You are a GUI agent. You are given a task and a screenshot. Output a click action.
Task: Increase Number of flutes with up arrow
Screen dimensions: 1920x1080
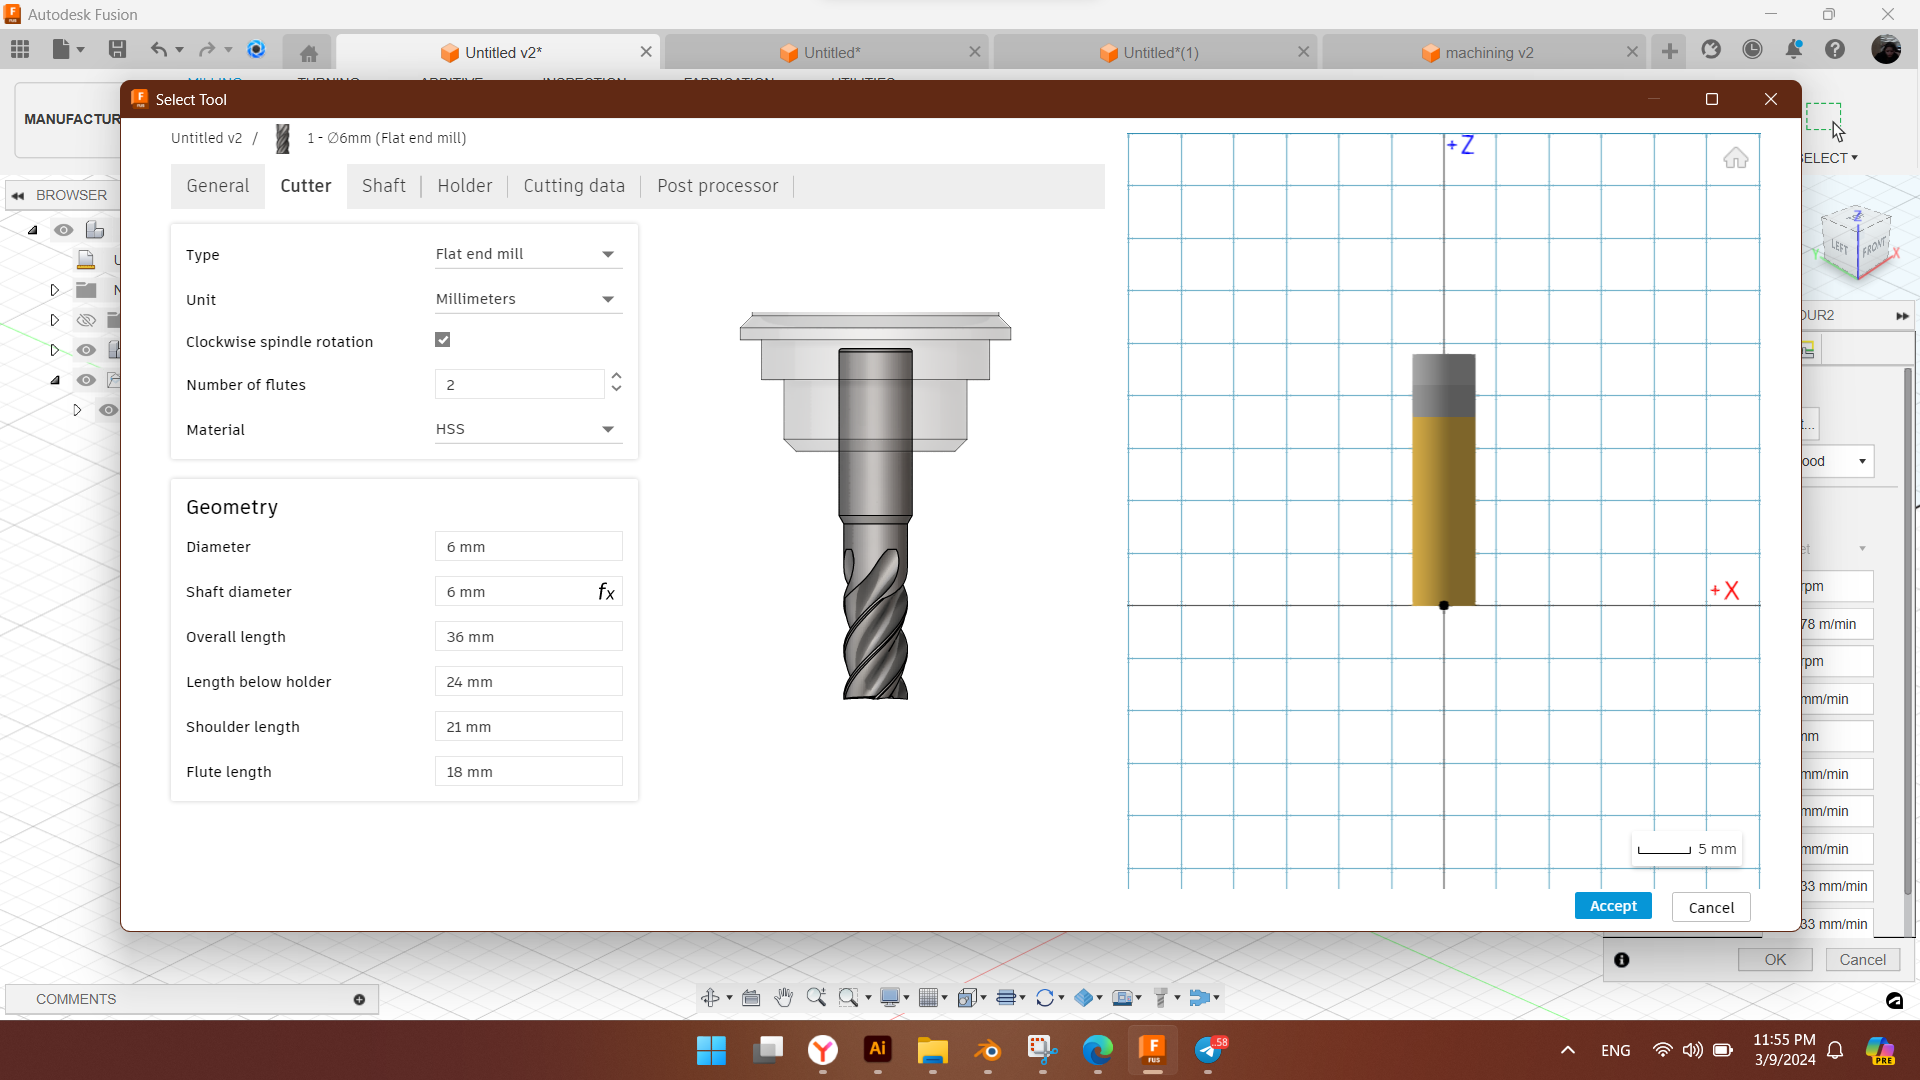tap(616, 377)
